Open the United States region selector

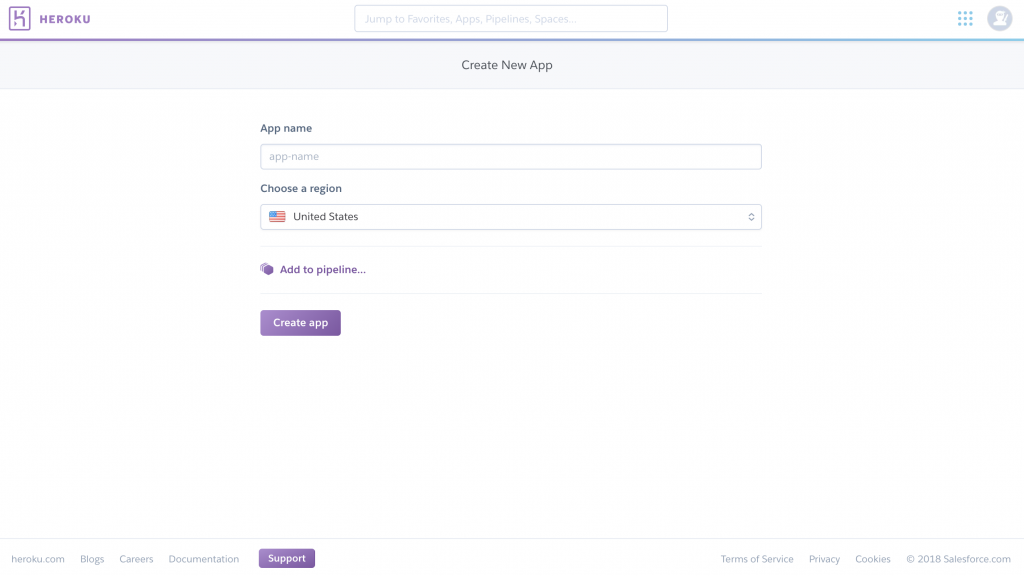(510, 217)
